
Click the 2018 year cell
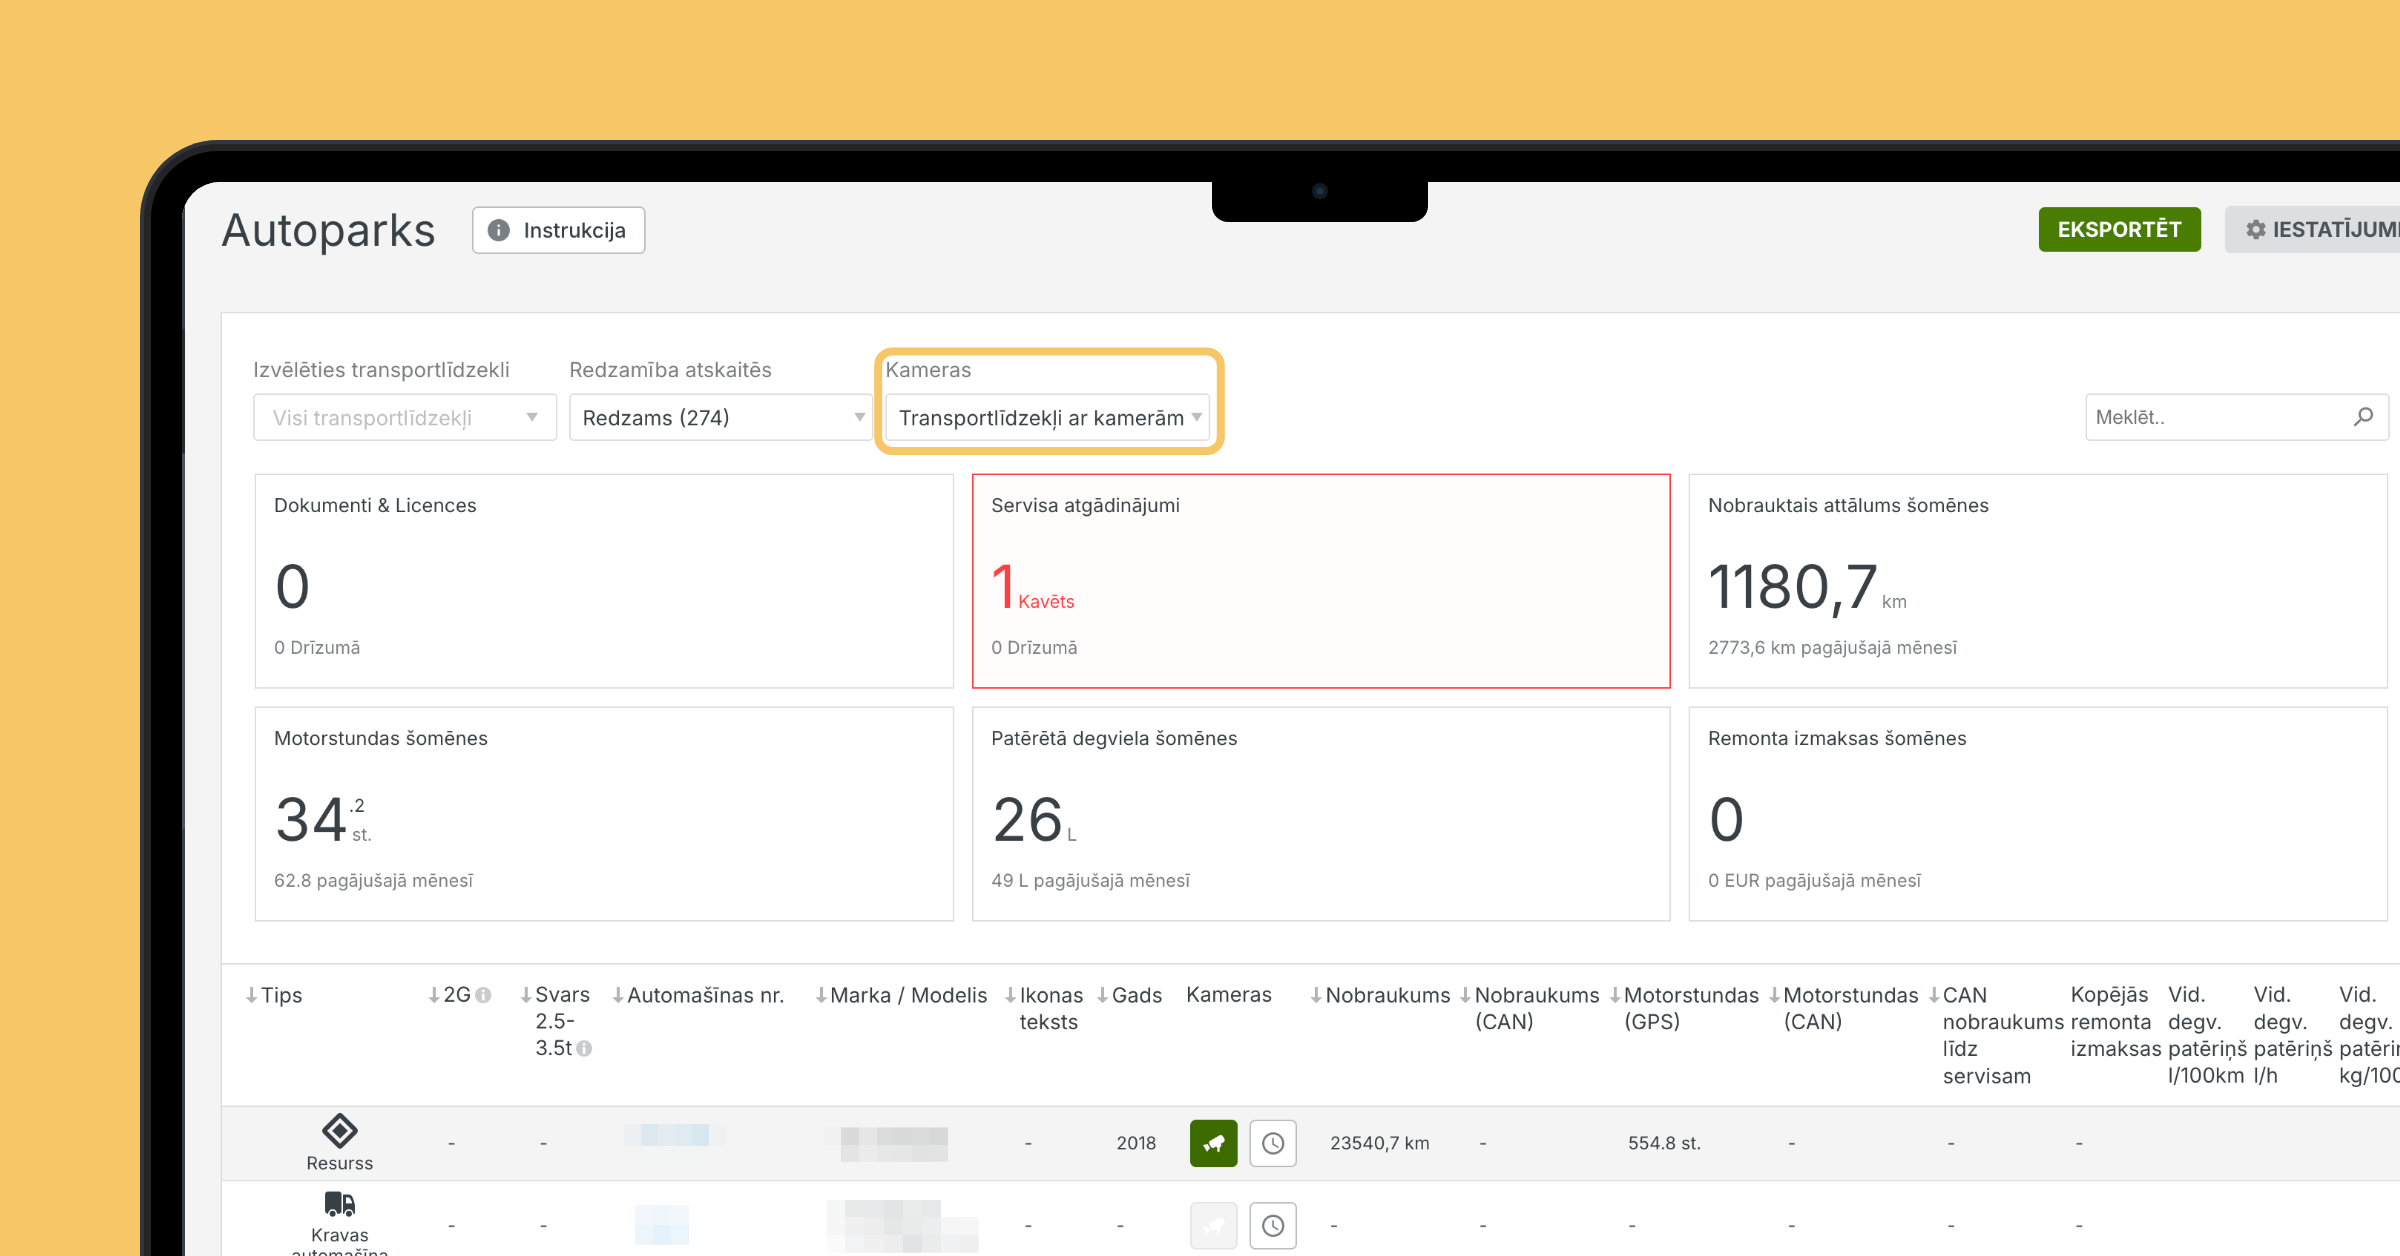click(1136, 1143)
